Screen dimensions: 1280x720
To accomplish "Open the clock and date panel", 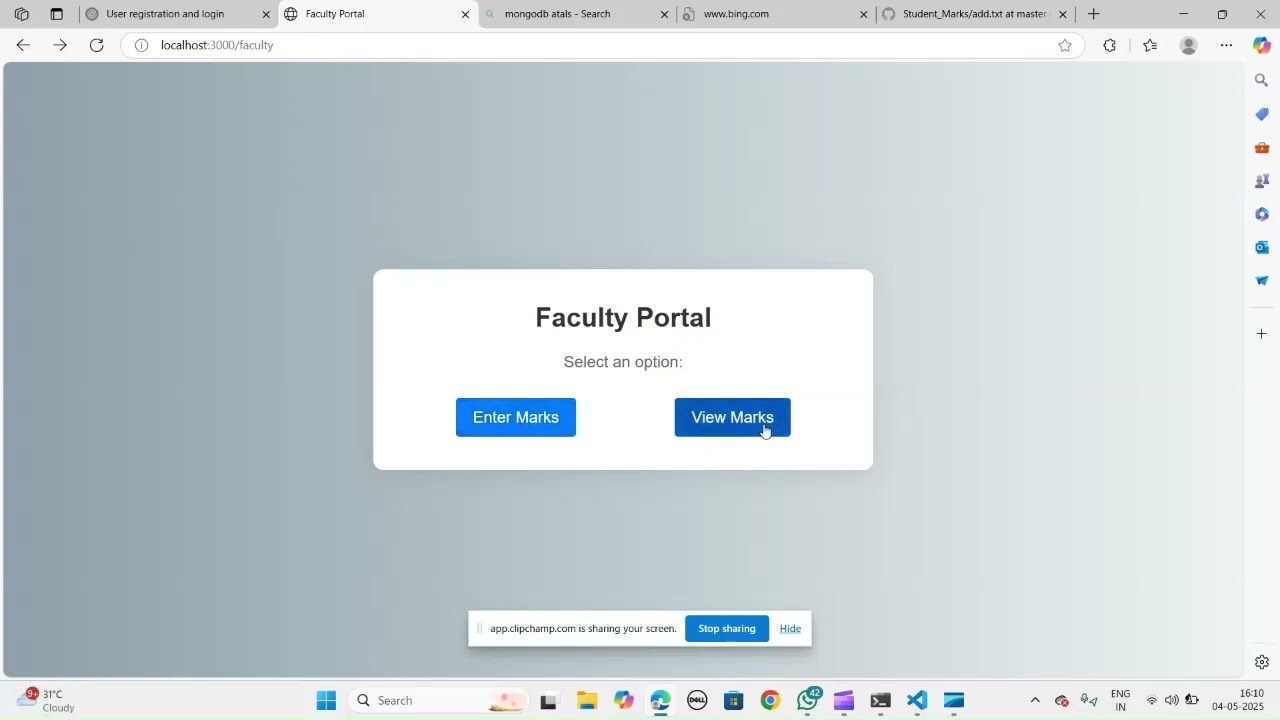I will (x=1238, y=700).
